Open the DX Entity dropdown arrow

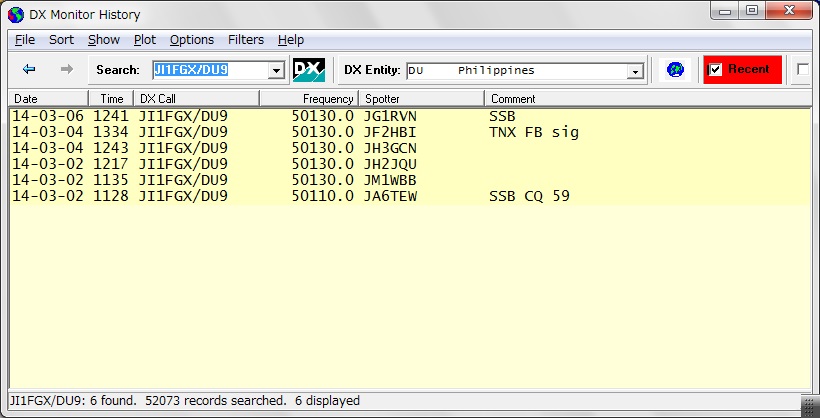pos(635,71)
